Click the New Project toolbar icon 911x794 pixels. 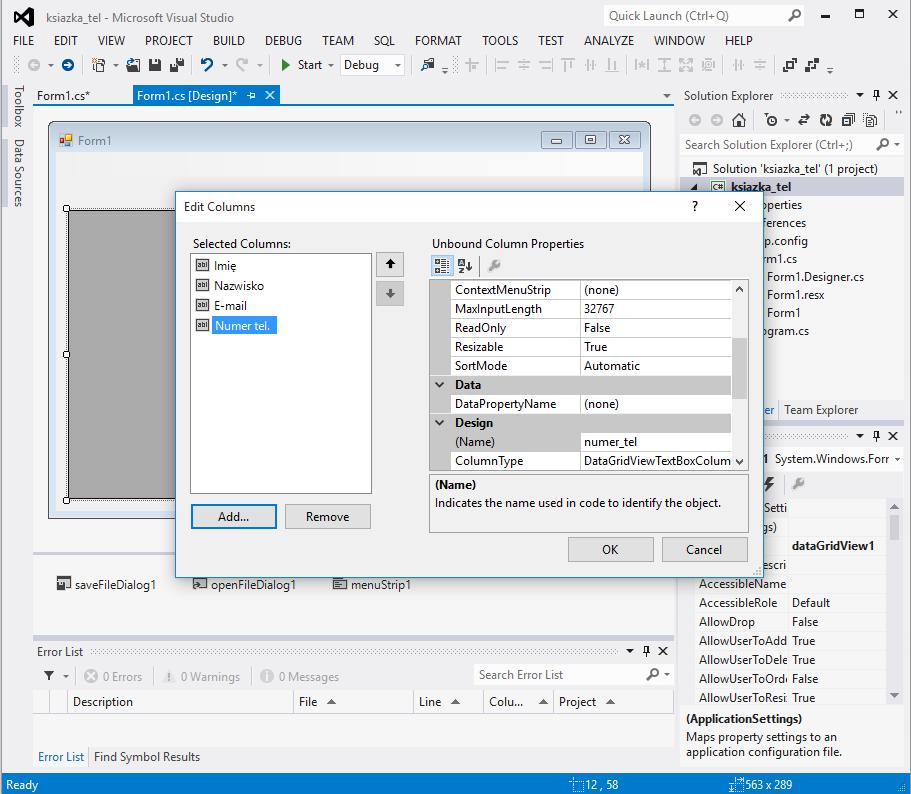tap(98, 65)
